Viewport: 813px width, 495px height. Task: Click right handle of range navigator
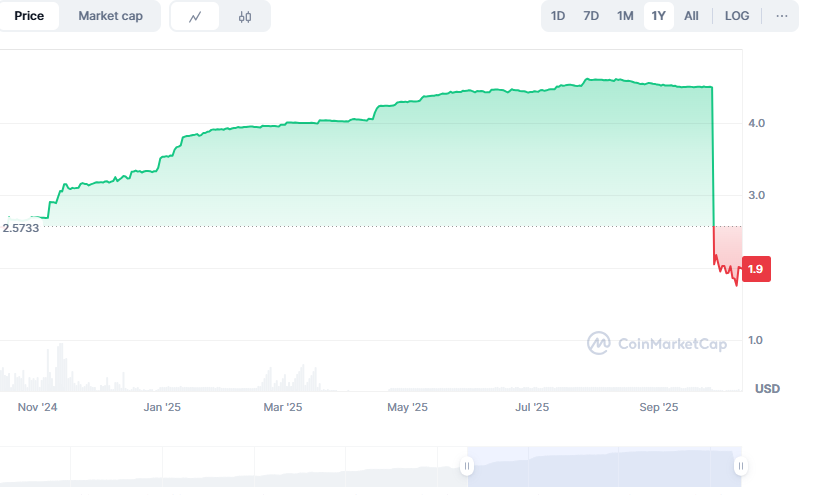pos(740,466)
